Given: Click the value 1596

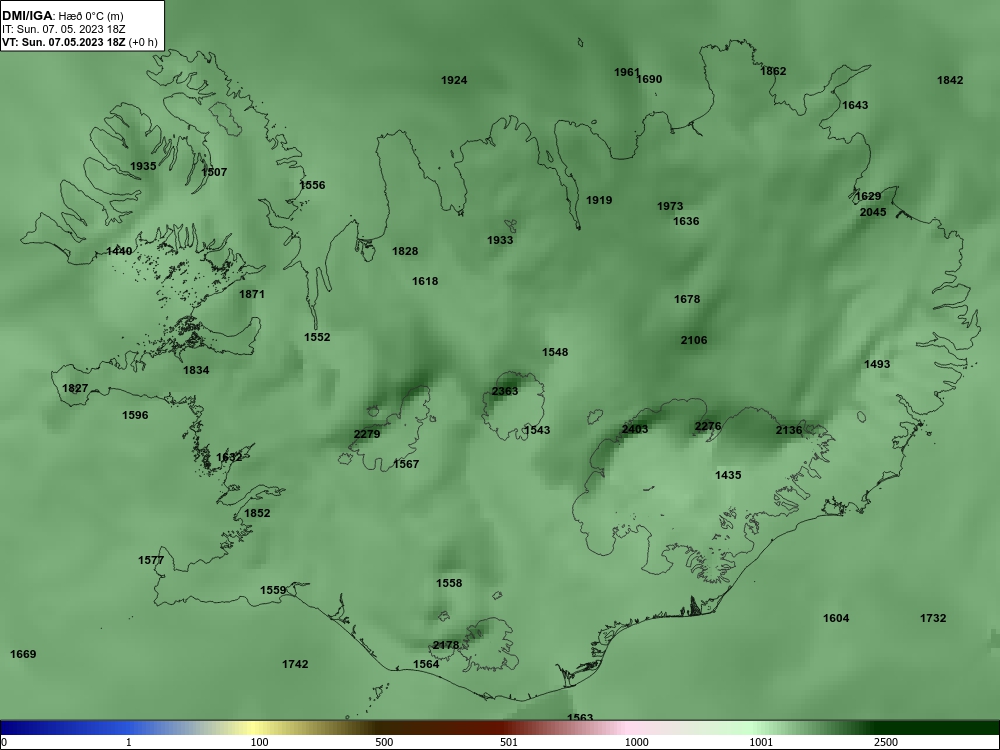Looking at the screenshot, I should tap(135, 416).
